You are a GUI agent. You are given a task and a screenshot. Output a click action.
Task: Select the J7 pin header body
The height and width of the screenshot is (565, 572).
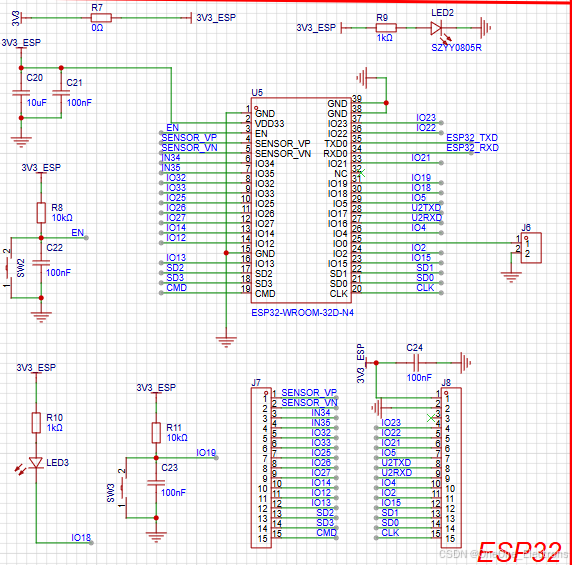point(261,468)
